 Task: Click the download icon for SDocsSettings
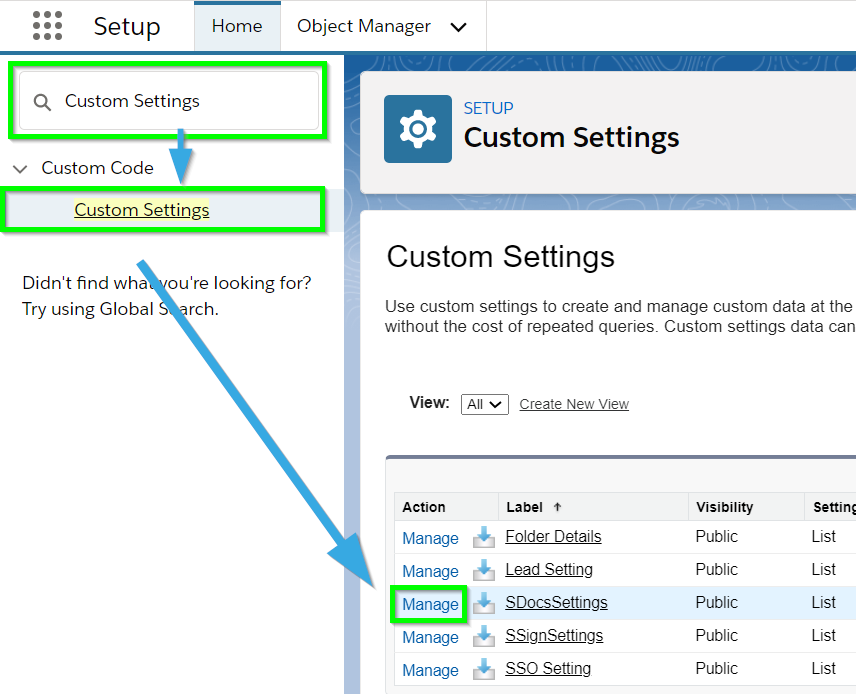[484, 603]
